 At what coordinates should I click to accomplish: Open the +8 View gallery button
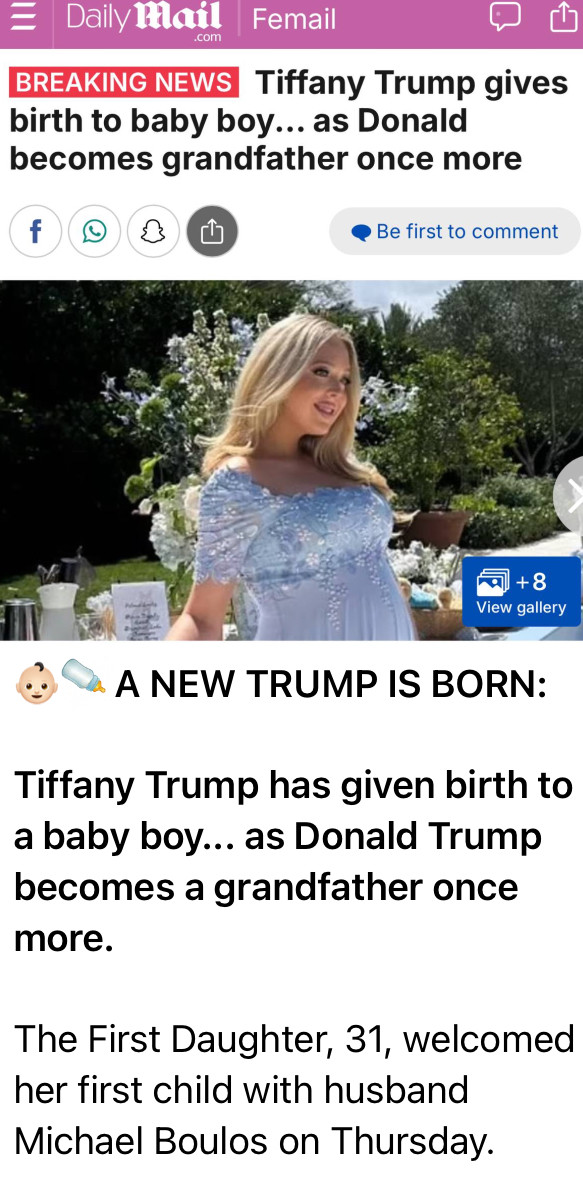tap(521, 592)
